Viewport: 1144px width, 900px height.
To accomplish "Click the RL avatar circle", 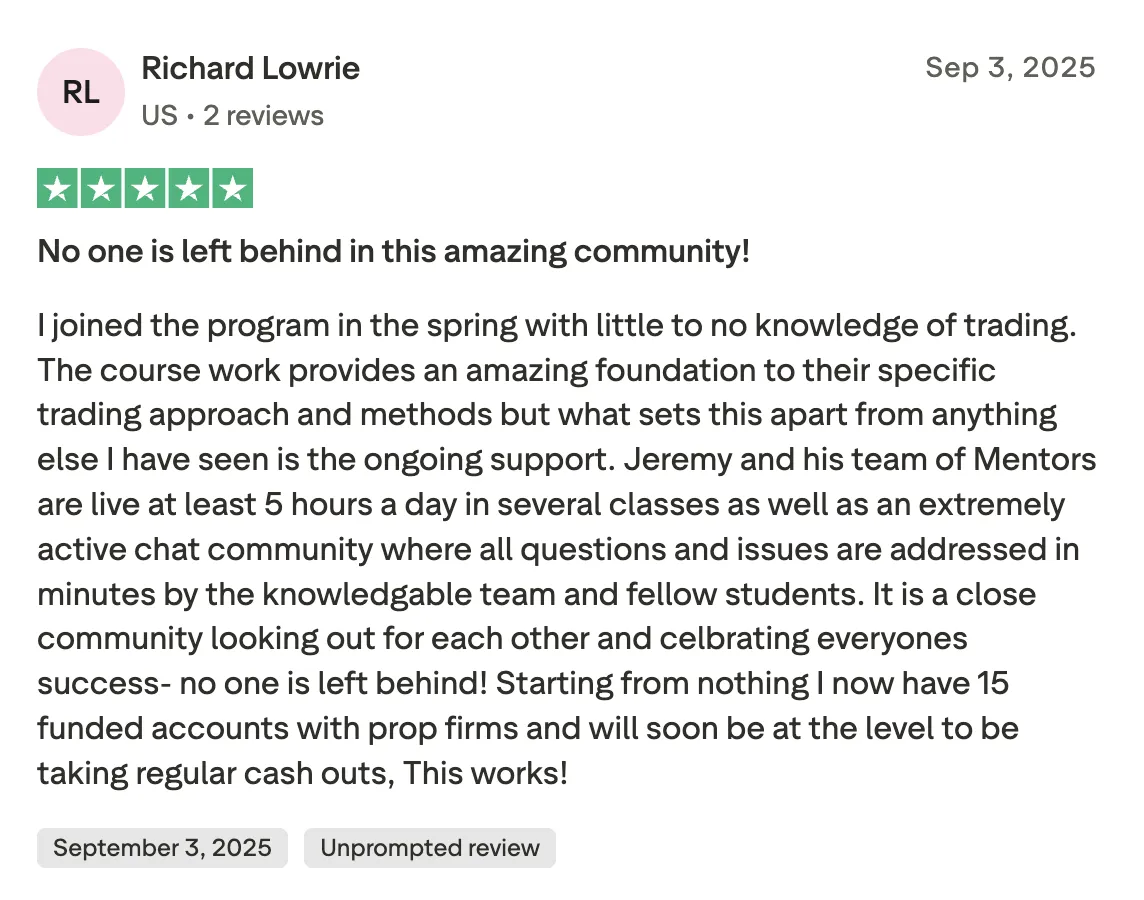I will pos(81,92).
